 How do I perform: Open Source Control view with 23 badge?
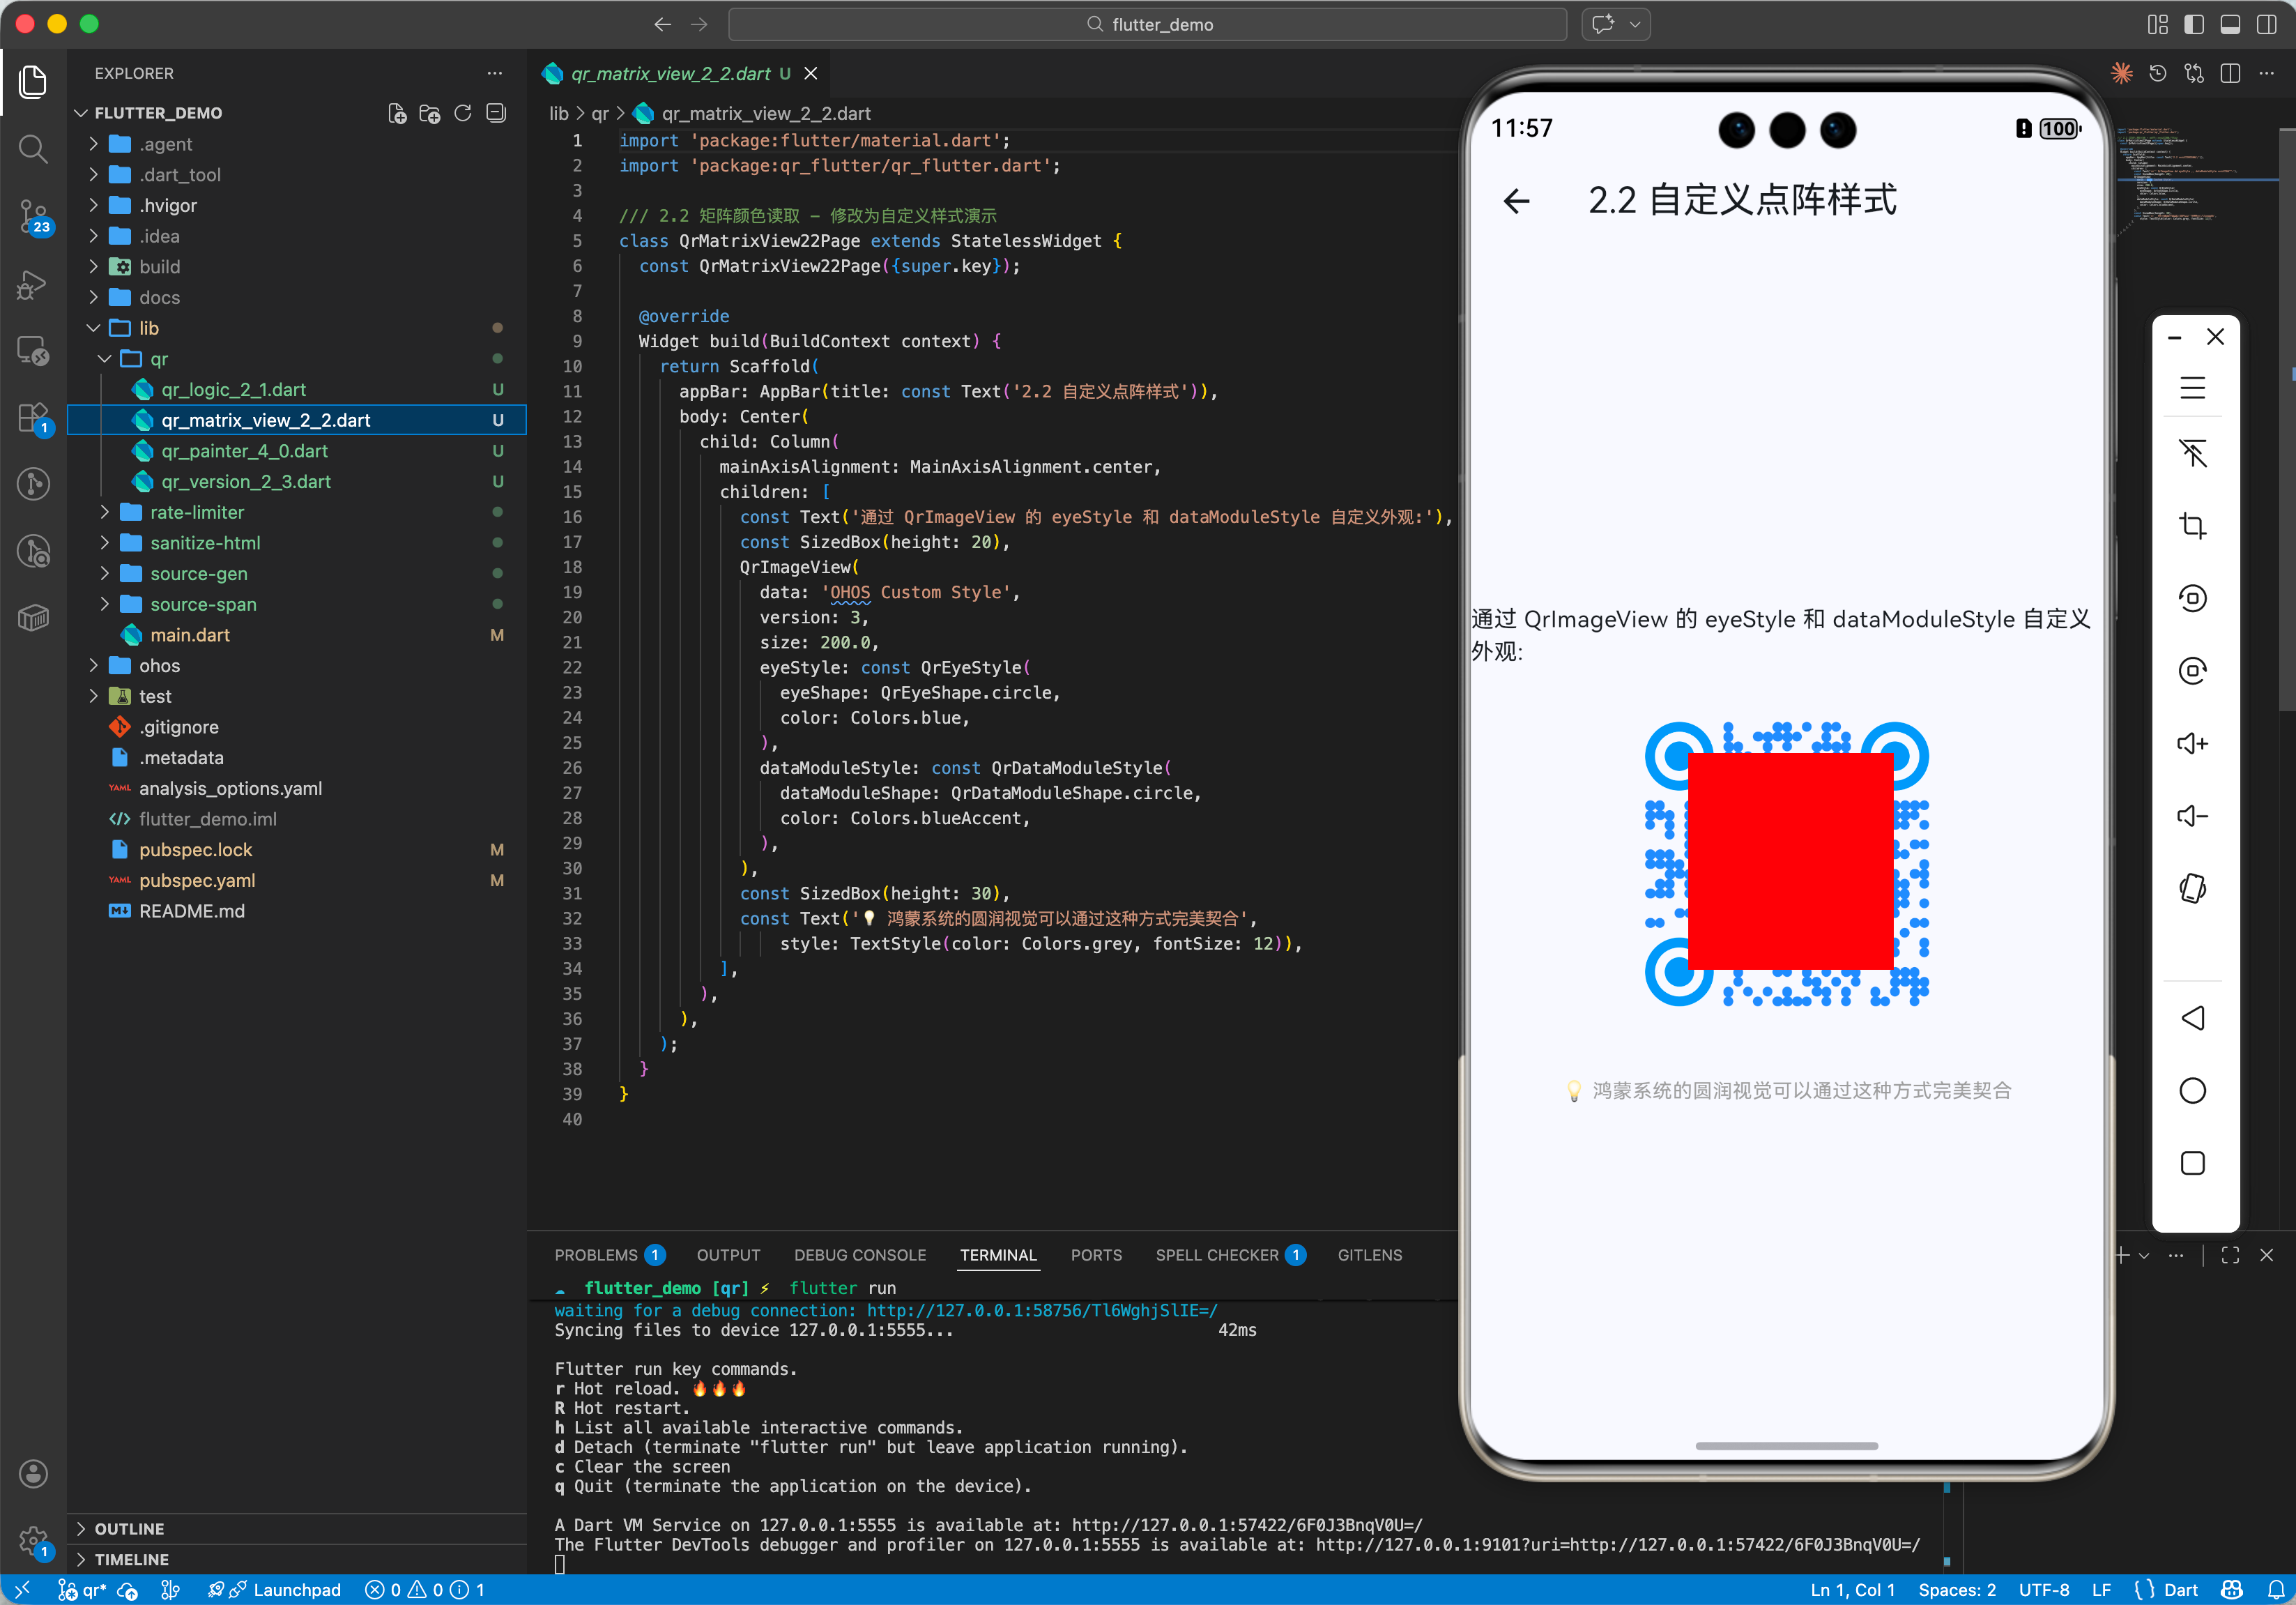tap(33, 215)
